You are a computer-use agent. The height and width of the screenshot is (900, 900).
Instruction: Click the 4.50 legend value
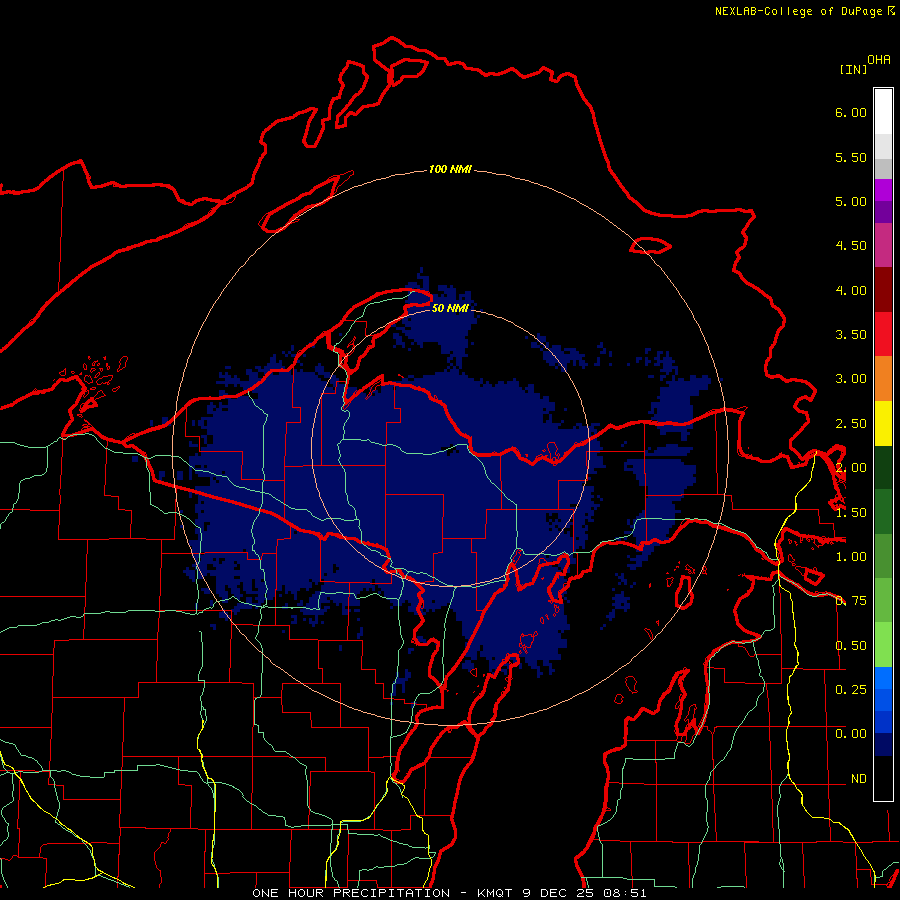click(851, 246)
